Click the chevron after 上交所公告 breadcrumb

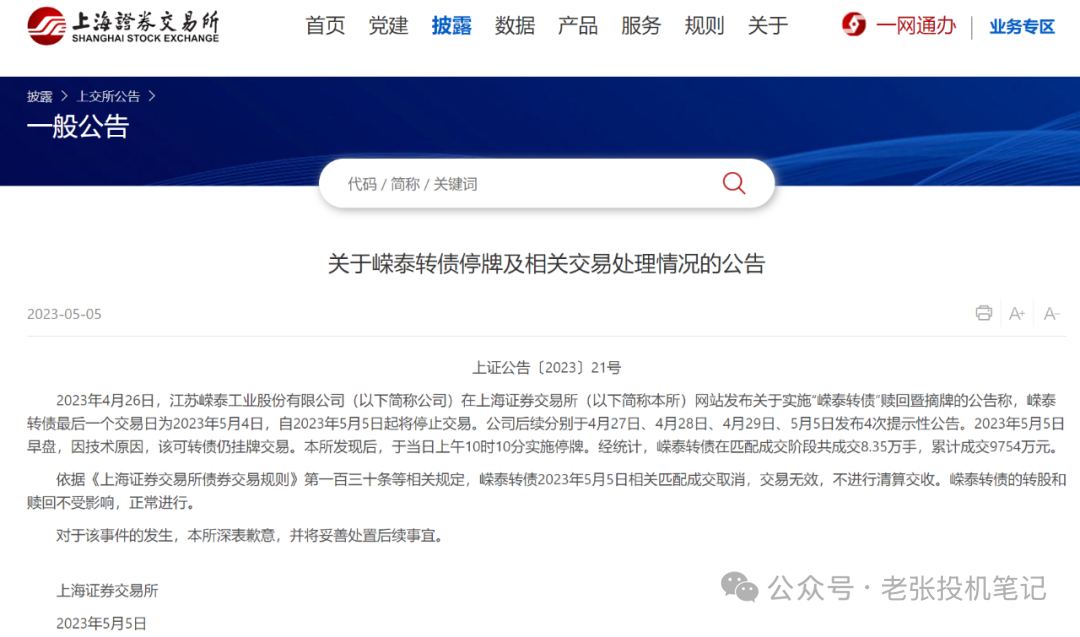point(152,96)
